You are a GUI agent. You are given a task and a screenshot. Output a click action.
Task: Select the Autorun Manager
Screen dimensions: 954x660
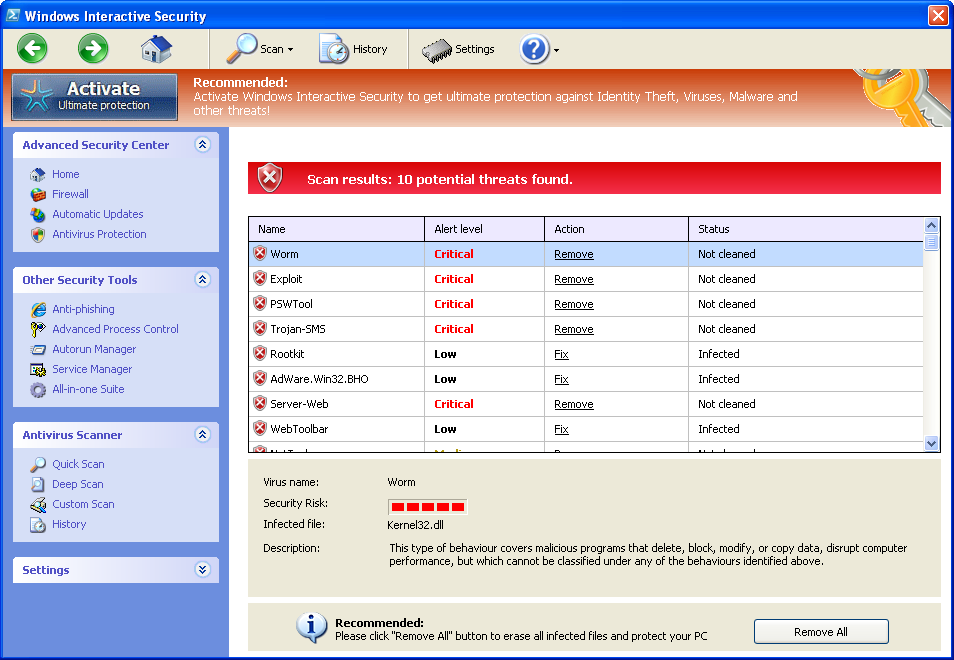click(x=93, y=349)
